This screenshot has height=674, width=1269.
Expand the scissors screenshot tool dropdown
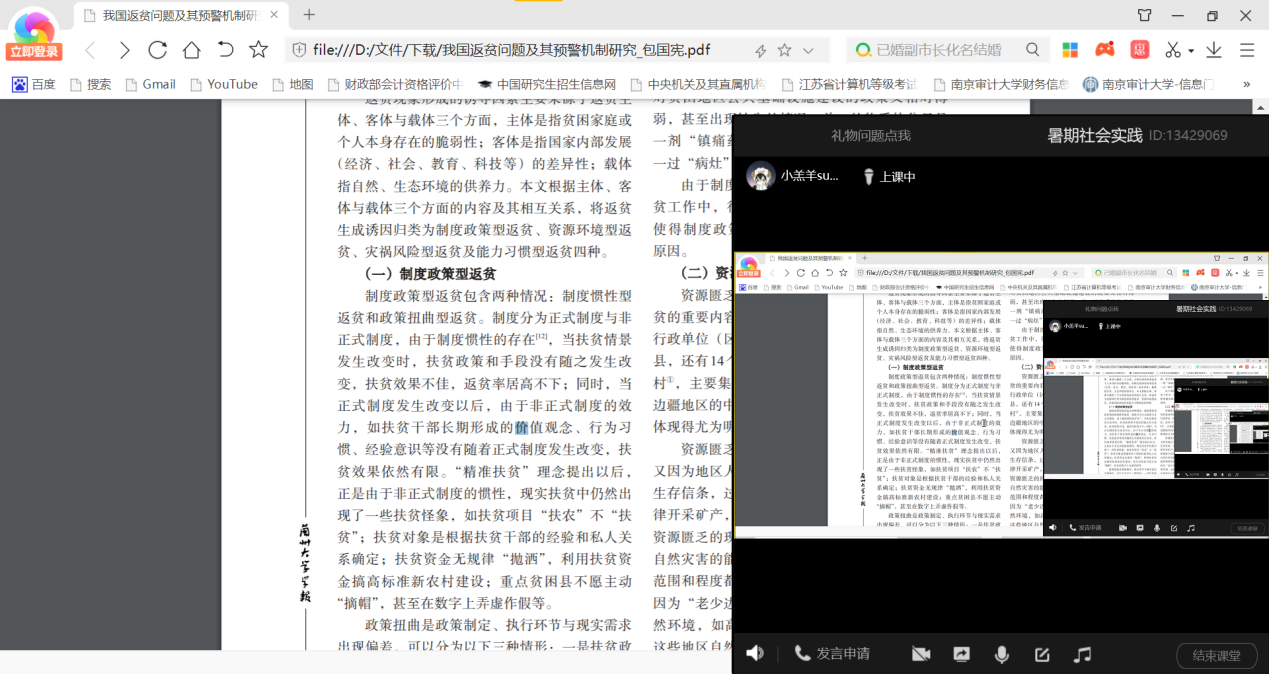(1190, 51)
